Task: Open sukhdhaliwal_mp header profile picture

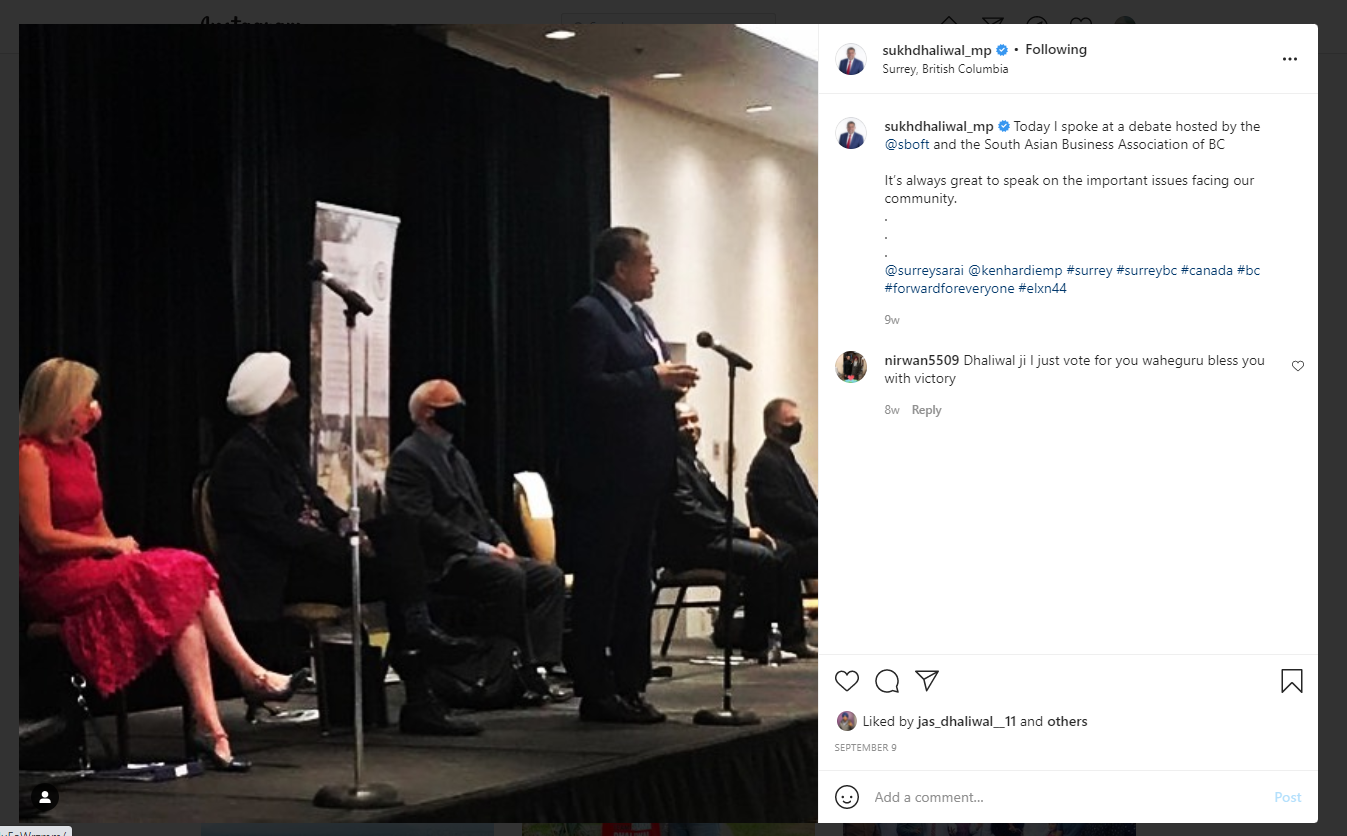Action: 851,59
